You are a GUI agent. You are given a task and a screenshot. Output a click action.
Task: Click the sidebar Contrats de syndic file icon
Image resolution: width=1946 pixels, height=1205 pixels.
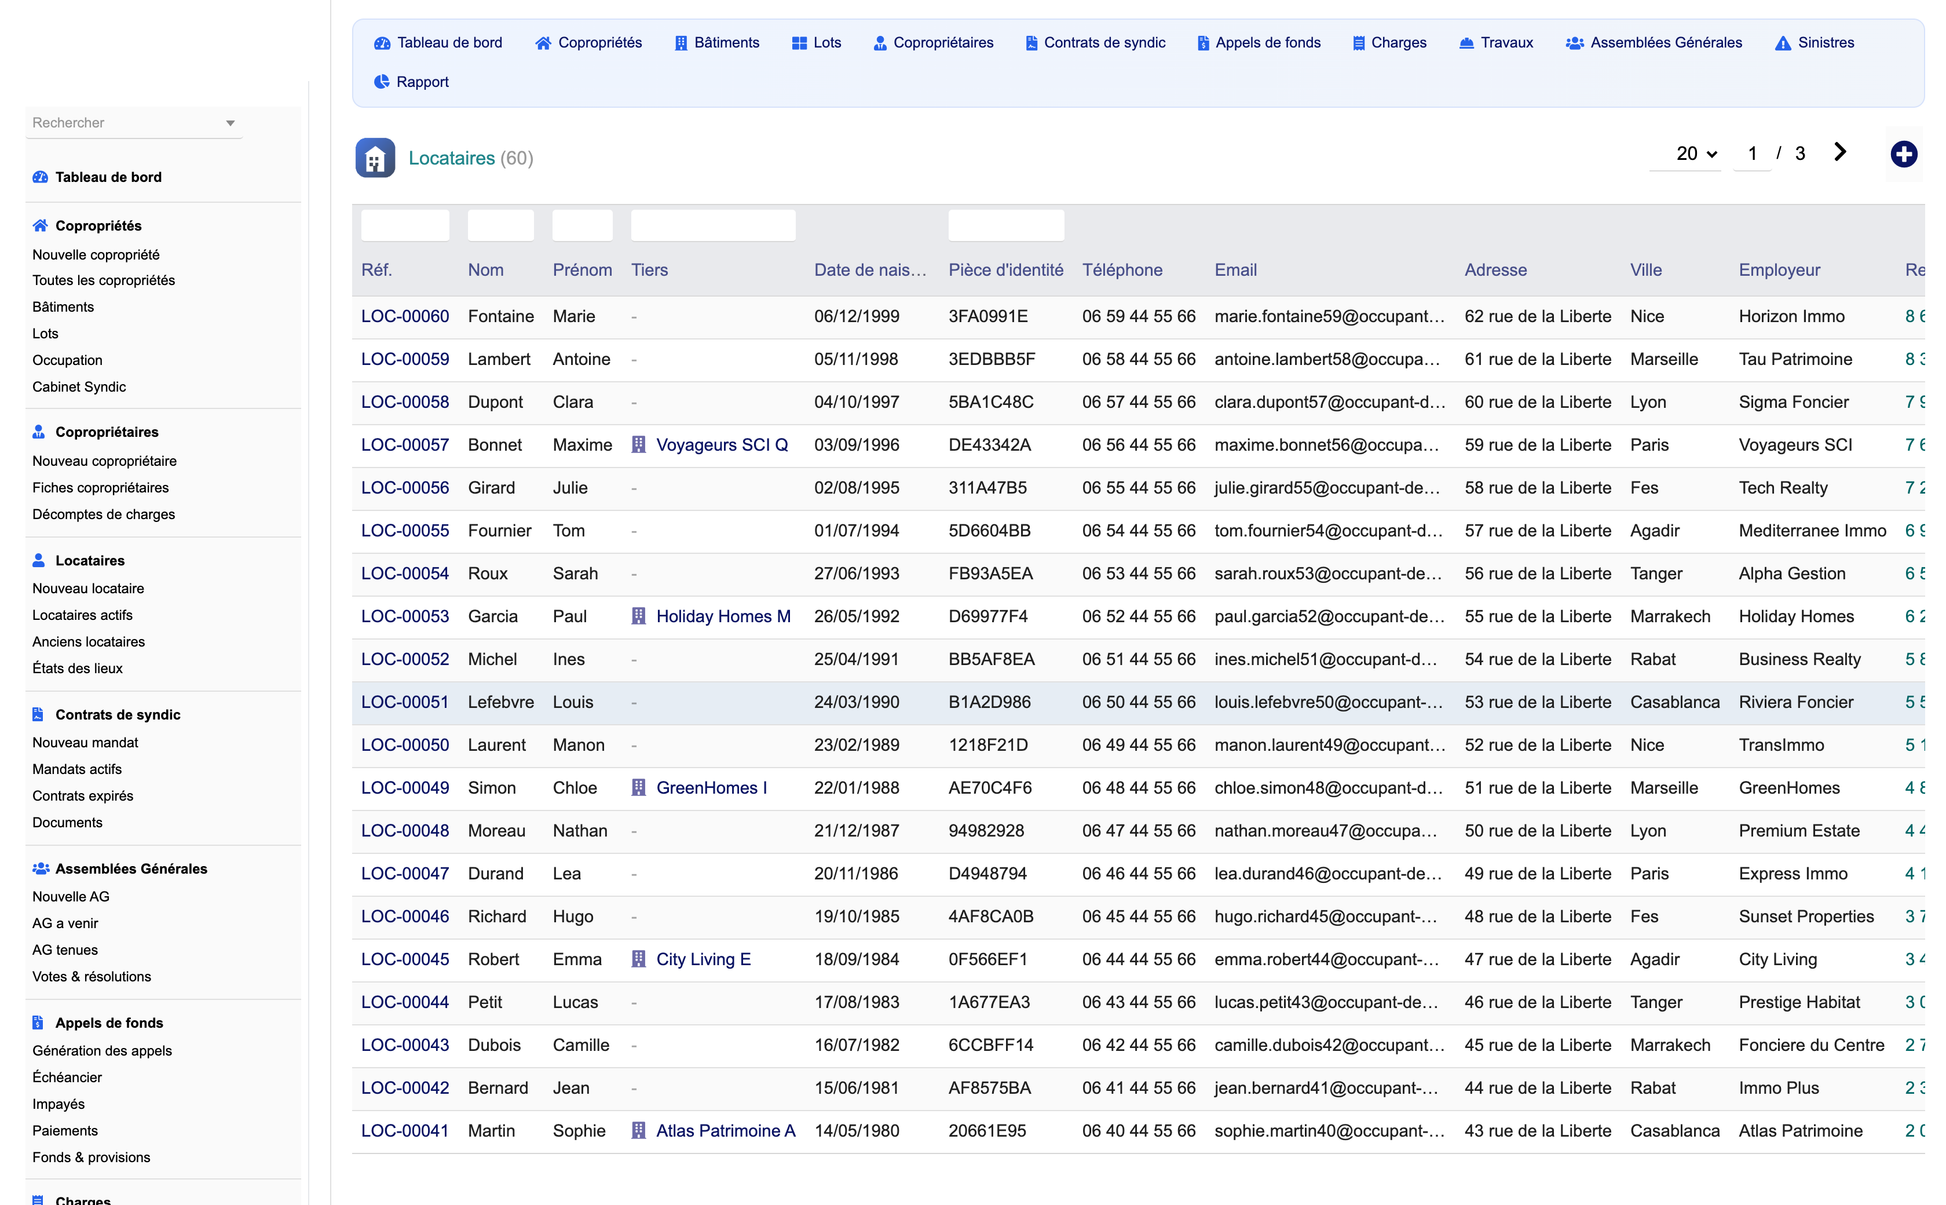point(38,715)
